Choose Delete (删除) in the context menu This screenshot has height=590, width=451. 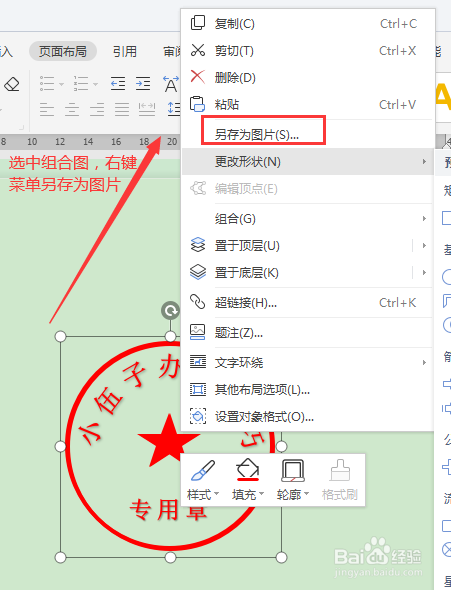coord(308,78)
